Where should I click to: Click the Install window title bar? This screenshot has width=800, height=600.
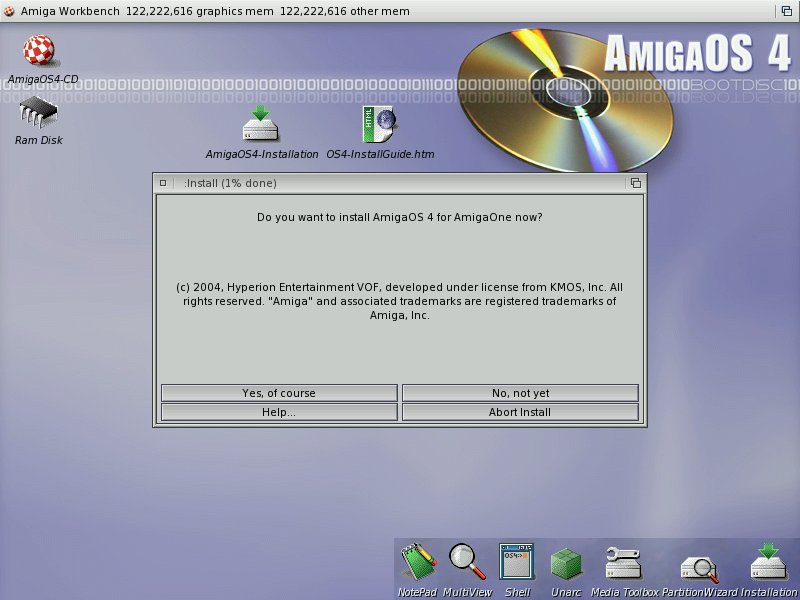pyautogui.click(x=398, y=183)
